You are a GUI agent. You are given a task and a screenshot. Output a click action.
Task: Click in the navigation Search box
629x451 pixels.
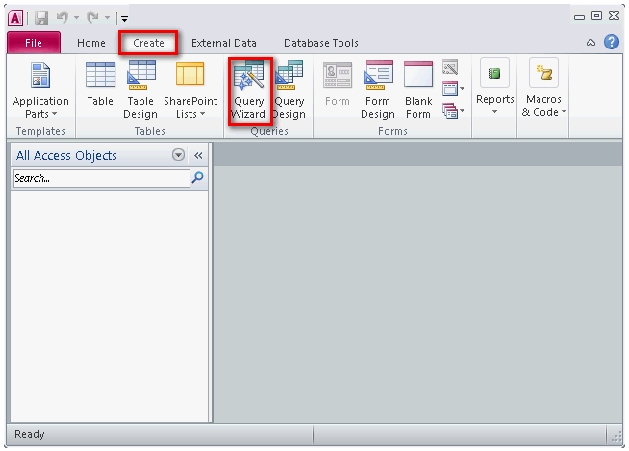pyautogui.click(x=101, y=178)
